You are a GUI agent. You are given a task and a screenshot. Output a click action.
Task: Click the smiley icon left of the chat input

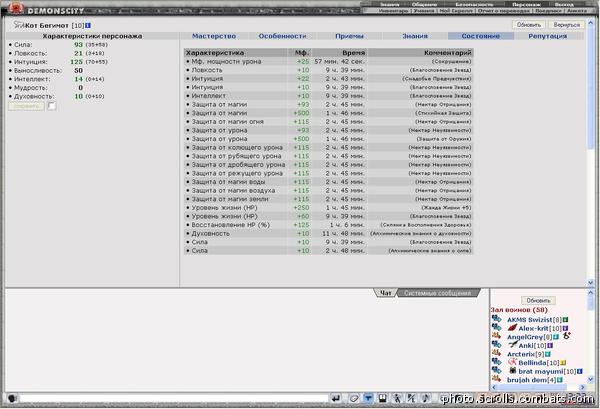[12, 398]
